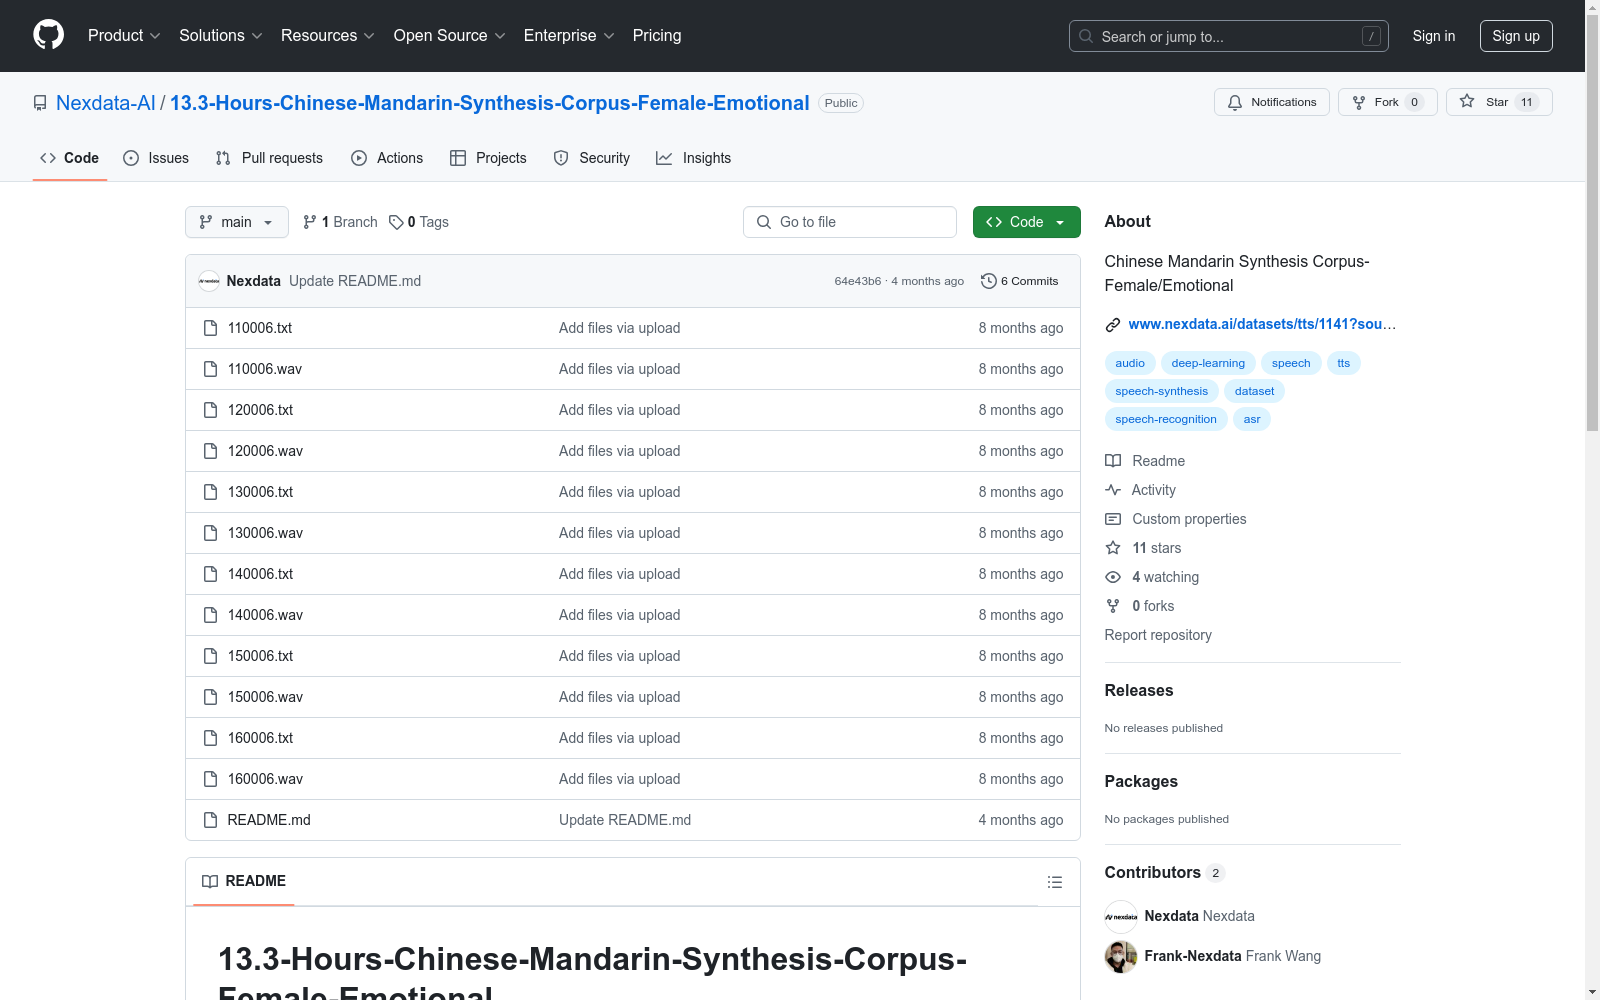Open Custom properties
Viewport: 1600px width, 1000px height.
click(1176, 519)
